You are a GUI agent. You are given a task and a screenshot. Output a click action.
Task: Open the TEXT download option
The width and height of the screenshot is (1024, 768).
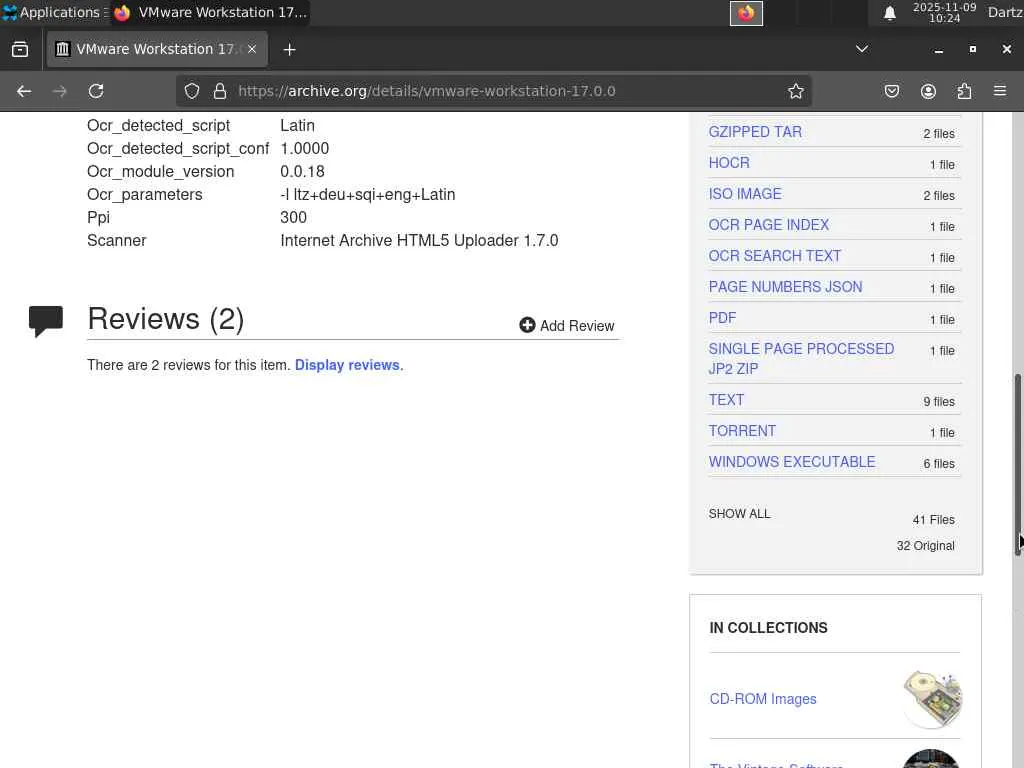tap(726, 400)
